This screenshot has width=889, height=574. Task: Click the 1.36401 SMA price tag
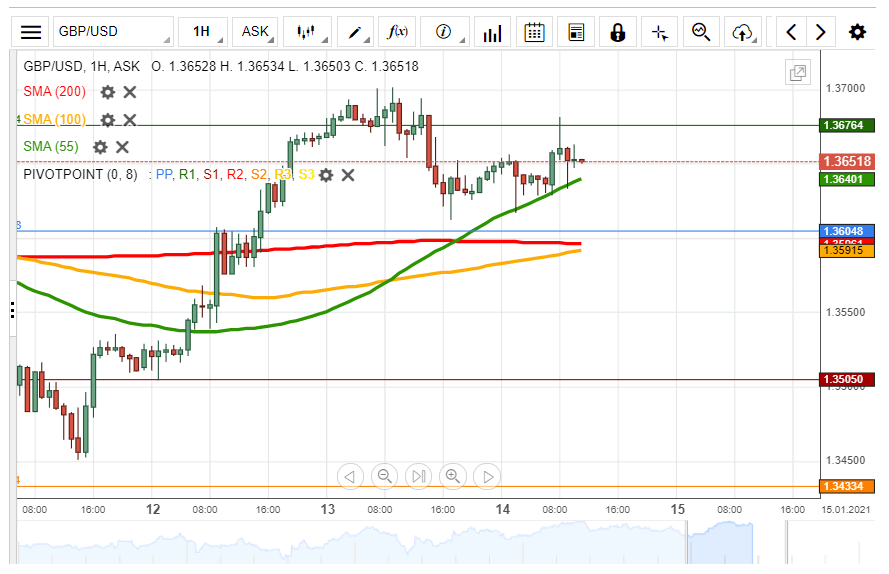click(847, 179)
